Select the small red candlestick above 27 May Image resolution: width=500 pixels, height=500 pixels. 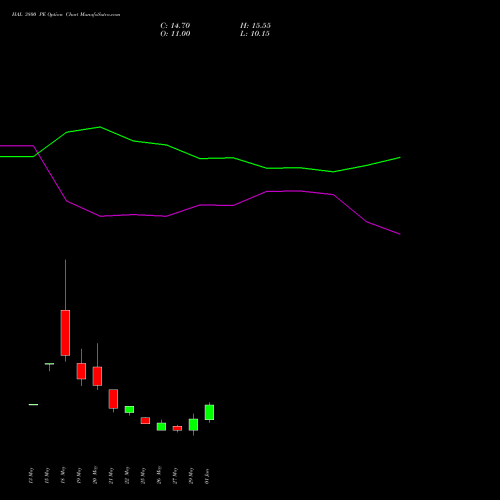tap(177, 428)
